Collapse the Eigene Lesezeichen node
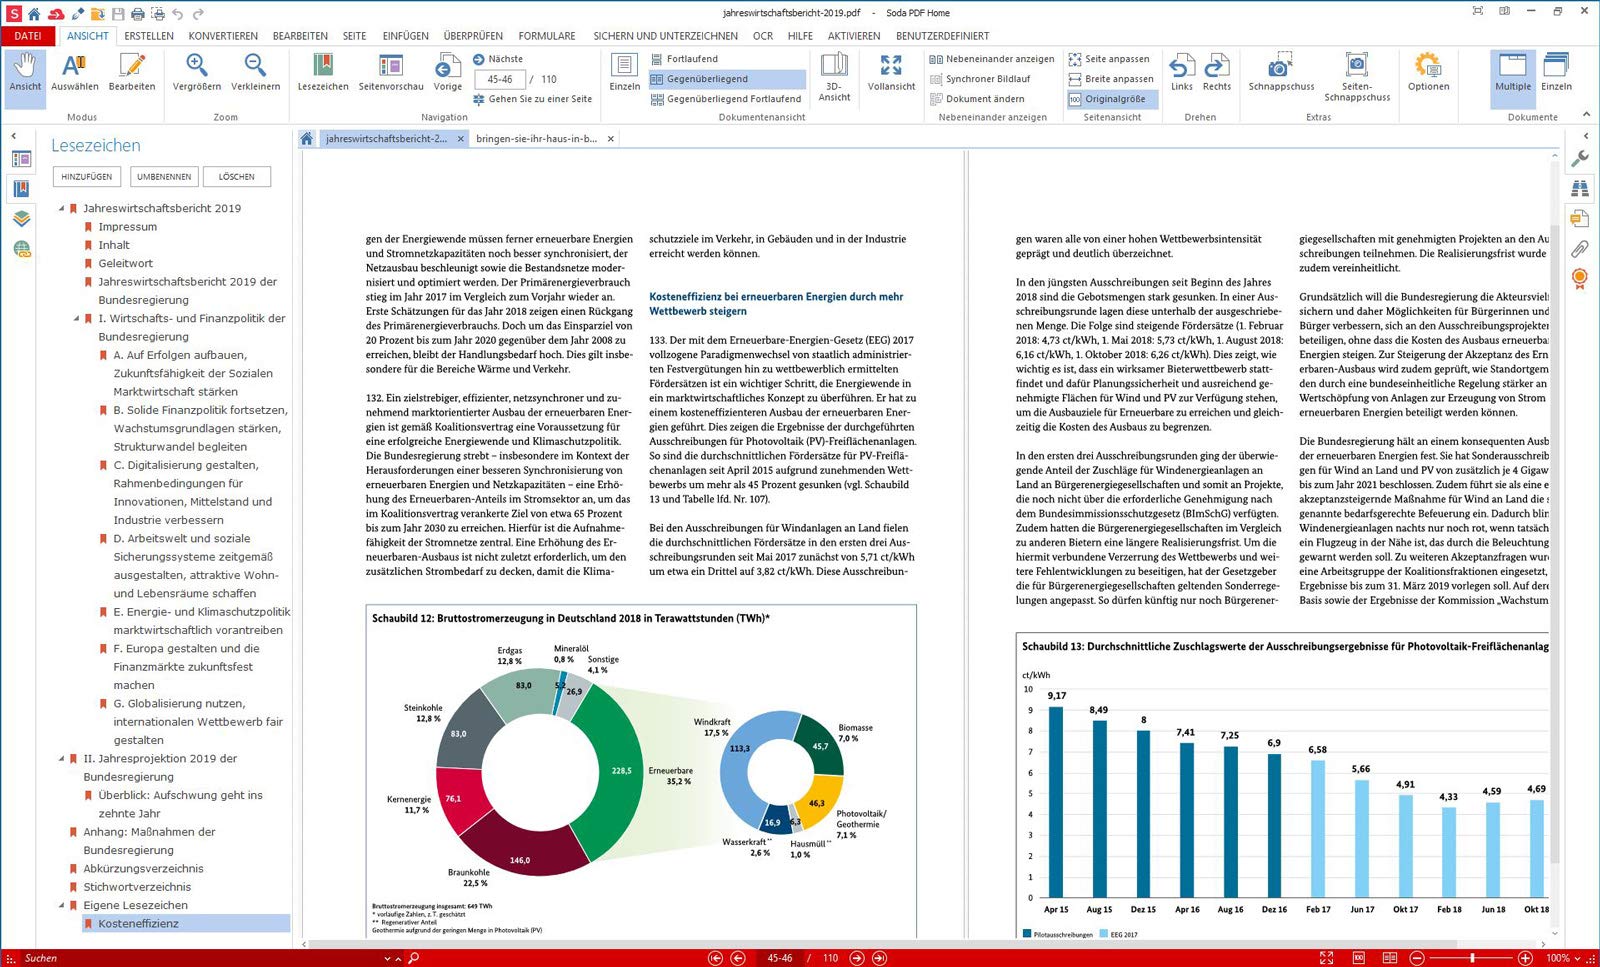 point(62,905)
